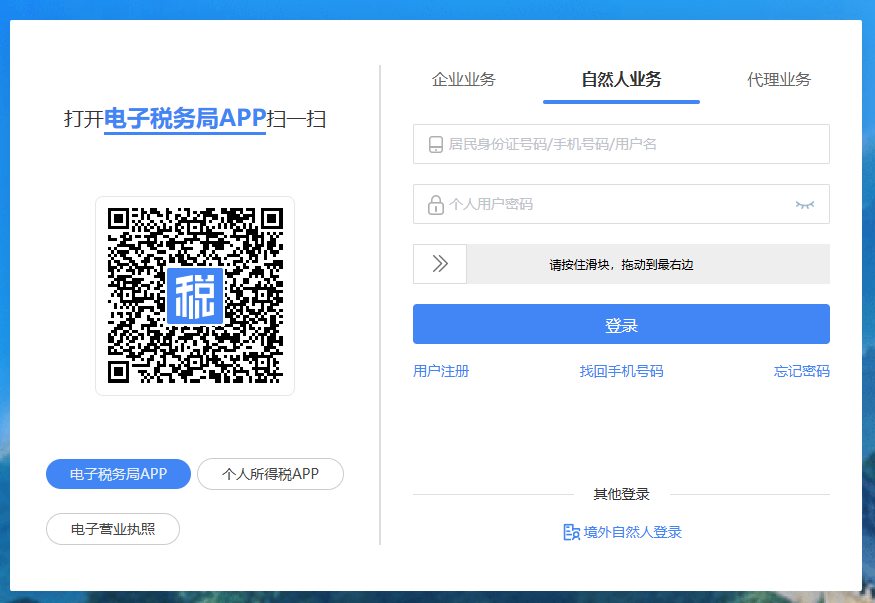Open the 用户注册 link
The image size is (875, 603).
(x=441, y=371)
